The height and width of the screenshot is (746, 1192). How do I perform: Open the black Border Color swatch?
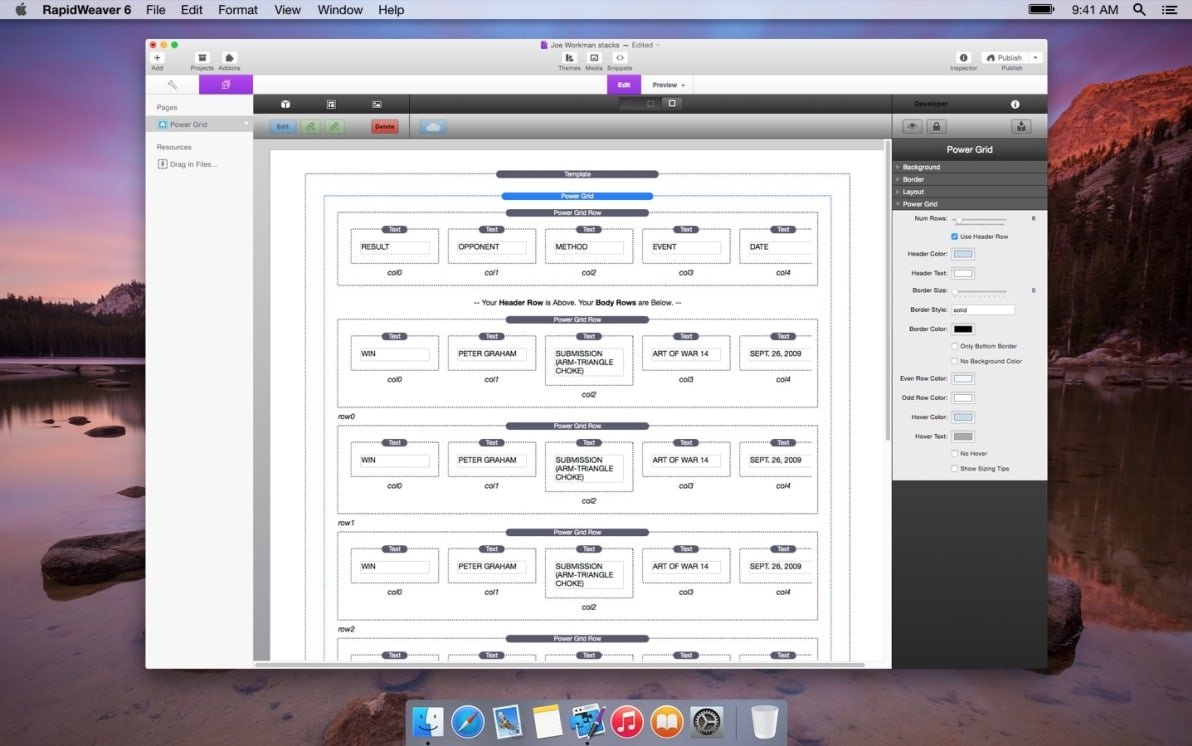pyautogui.click(x=963, y=329)
